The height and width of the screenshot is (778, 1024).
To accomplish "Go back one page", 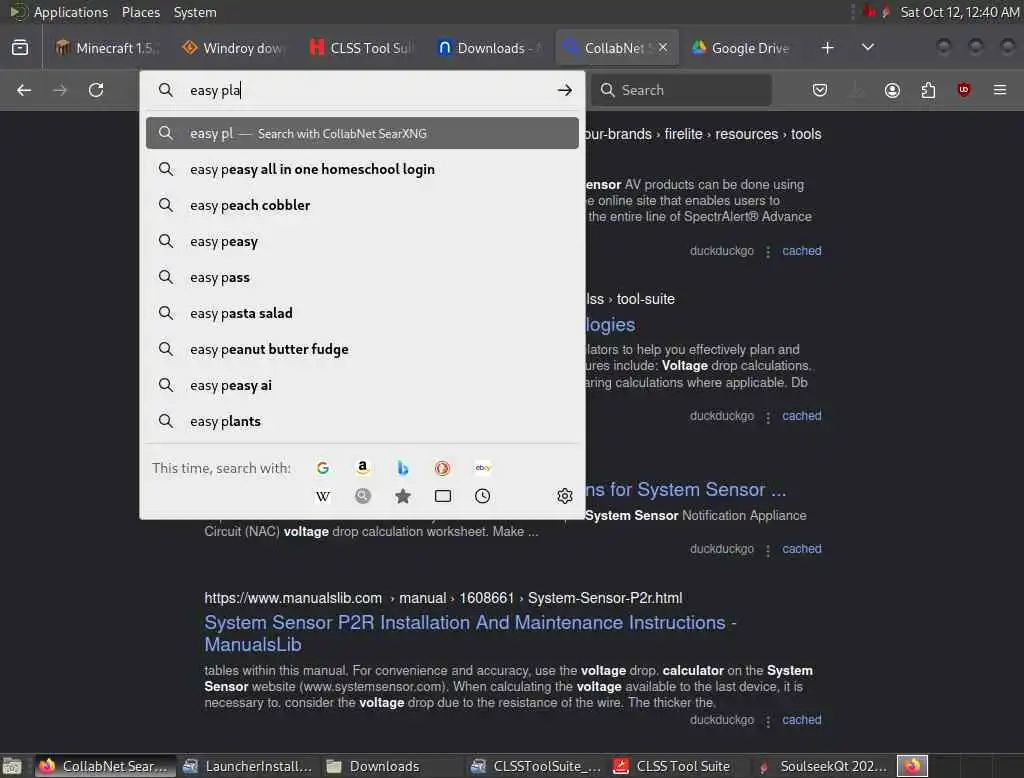I will click(x=24, y=90).
